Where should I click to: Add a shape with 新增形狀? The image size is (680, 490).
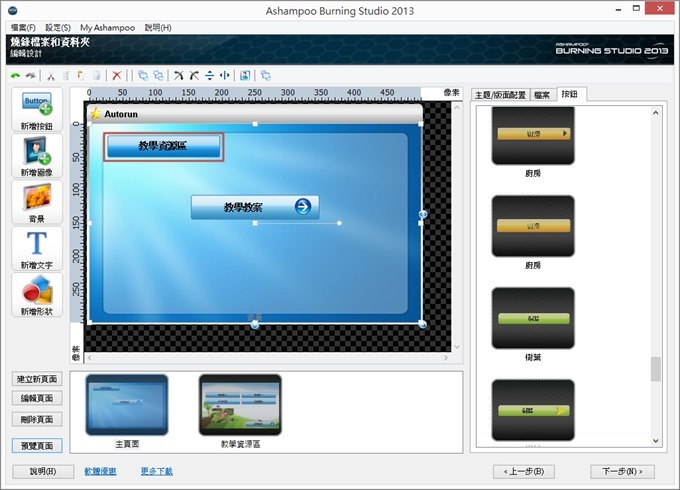37,295
